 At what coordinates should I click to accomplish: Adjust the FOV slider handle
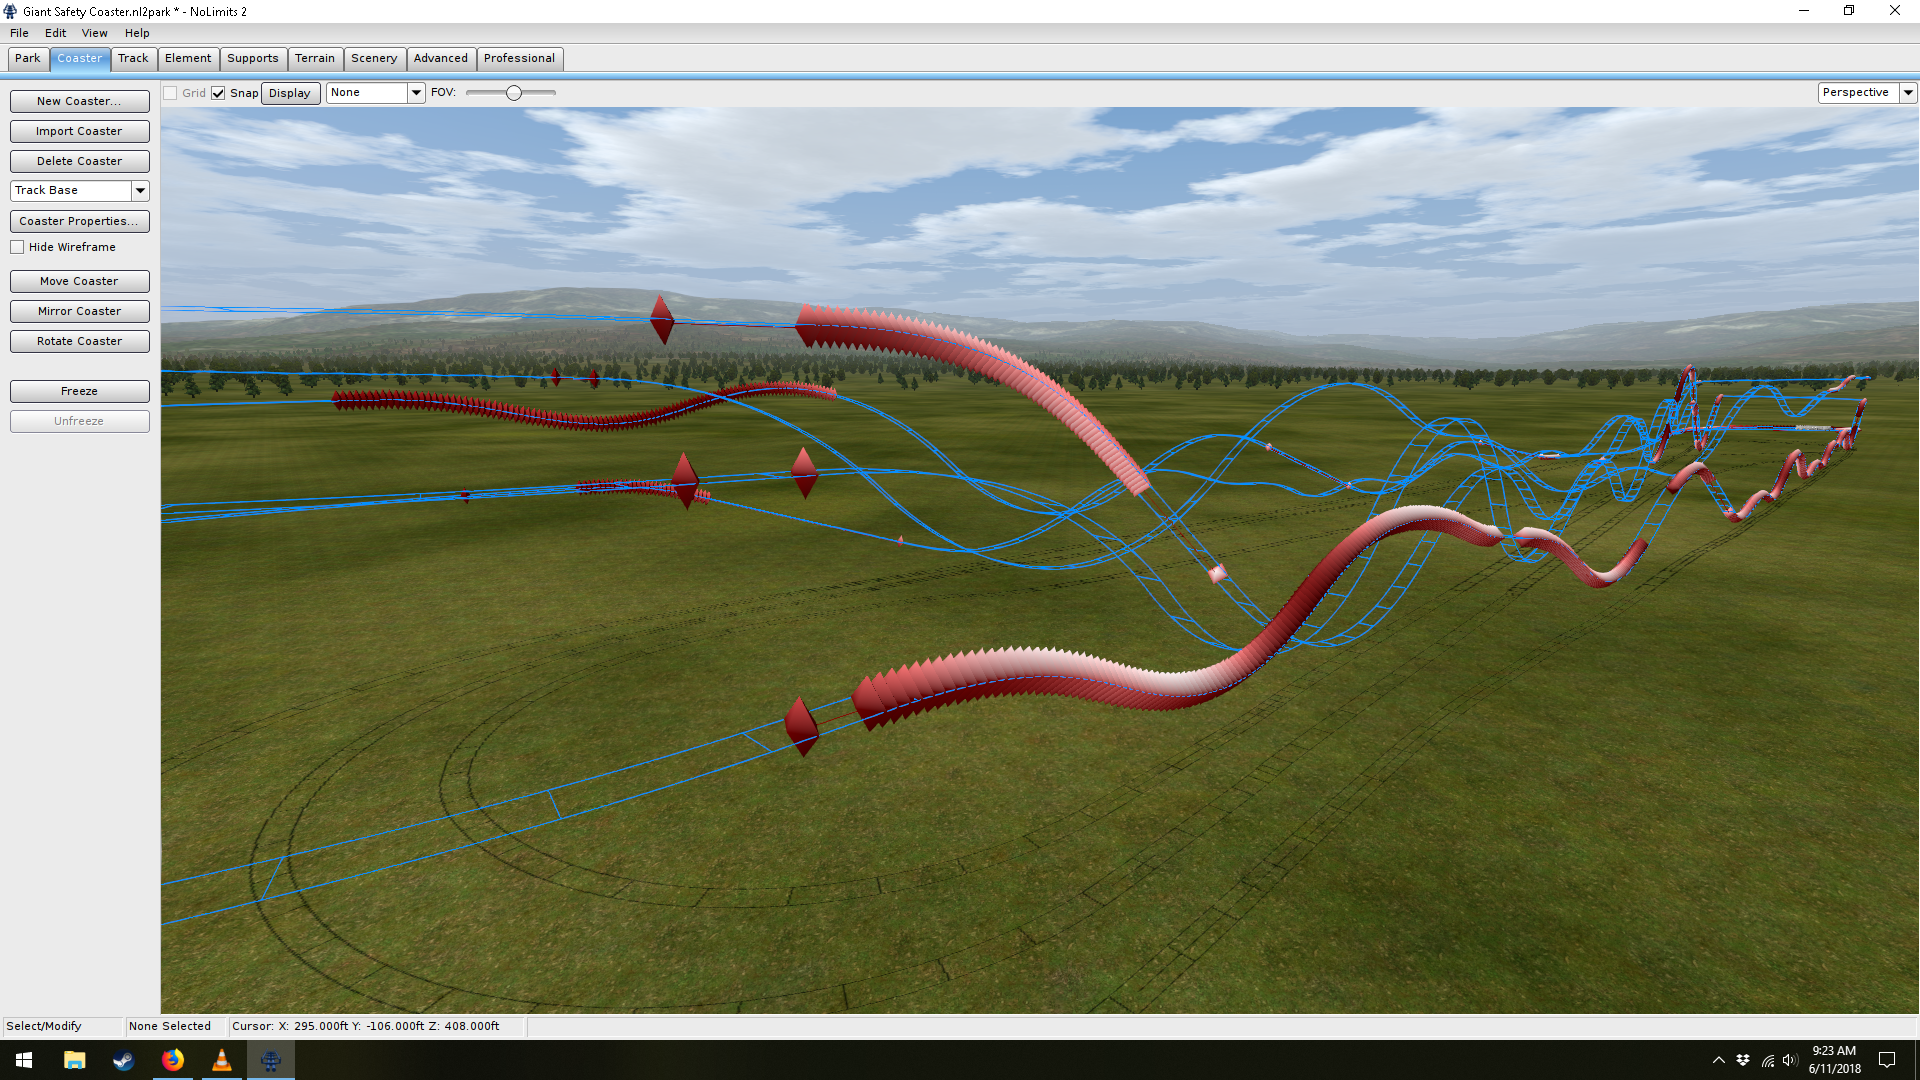click(x=514, y=93)
